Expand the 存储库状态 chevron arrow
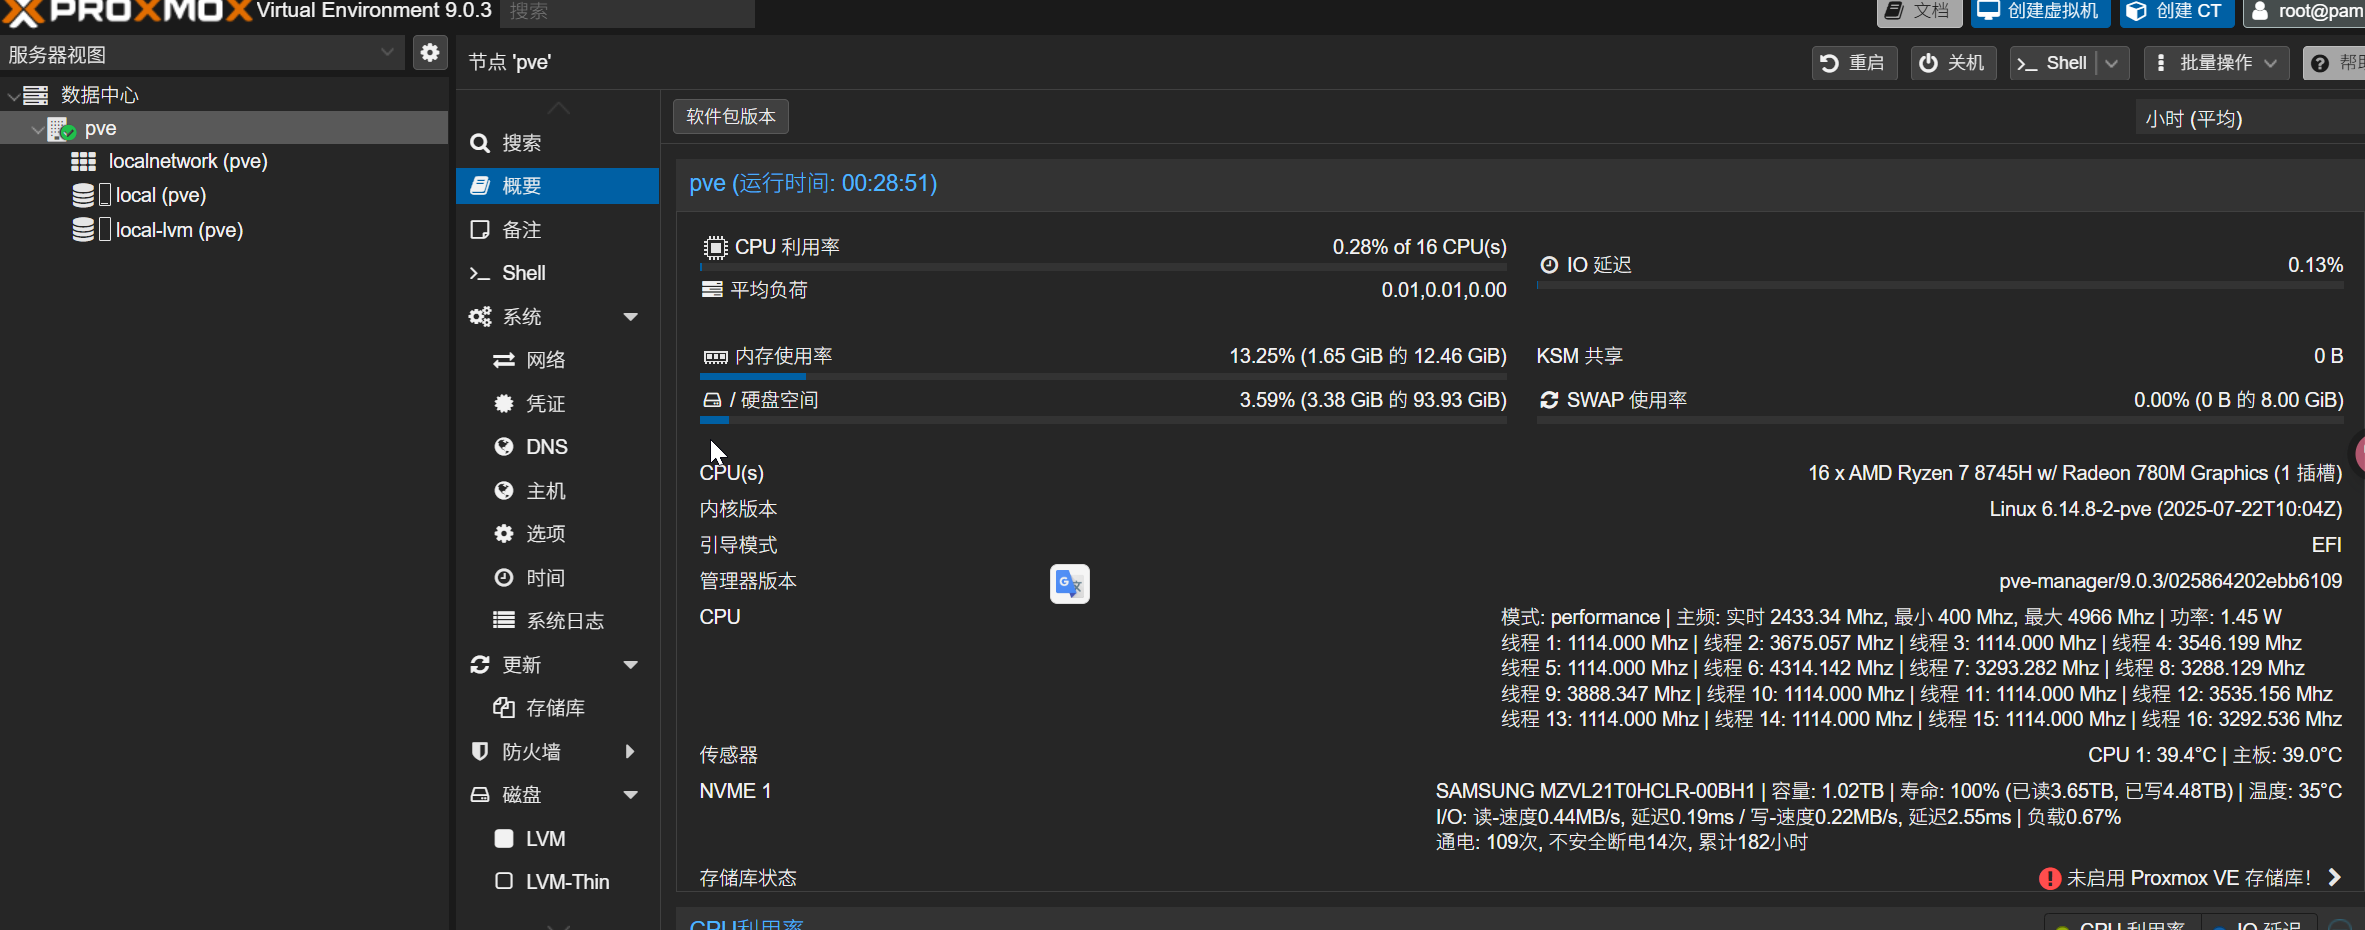This screenshot has width=2365, height=930. pos(2334,878)
